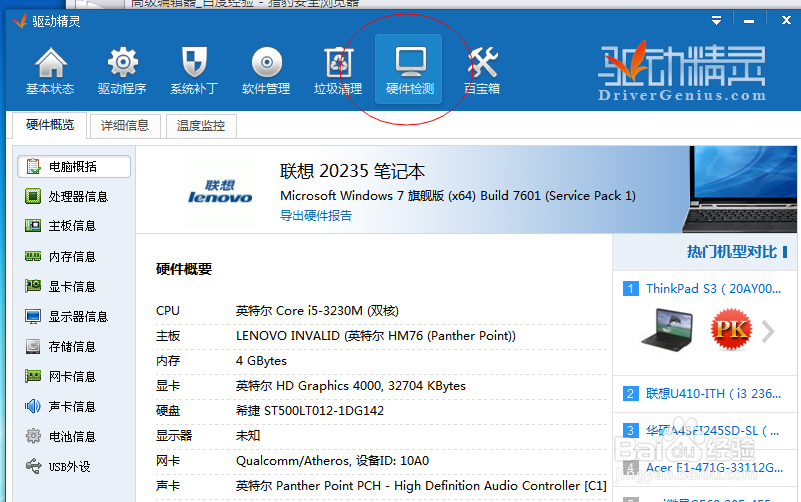The image size is (801, 502).
Task: Click the laptop banner image
Action: click(739, 189)
